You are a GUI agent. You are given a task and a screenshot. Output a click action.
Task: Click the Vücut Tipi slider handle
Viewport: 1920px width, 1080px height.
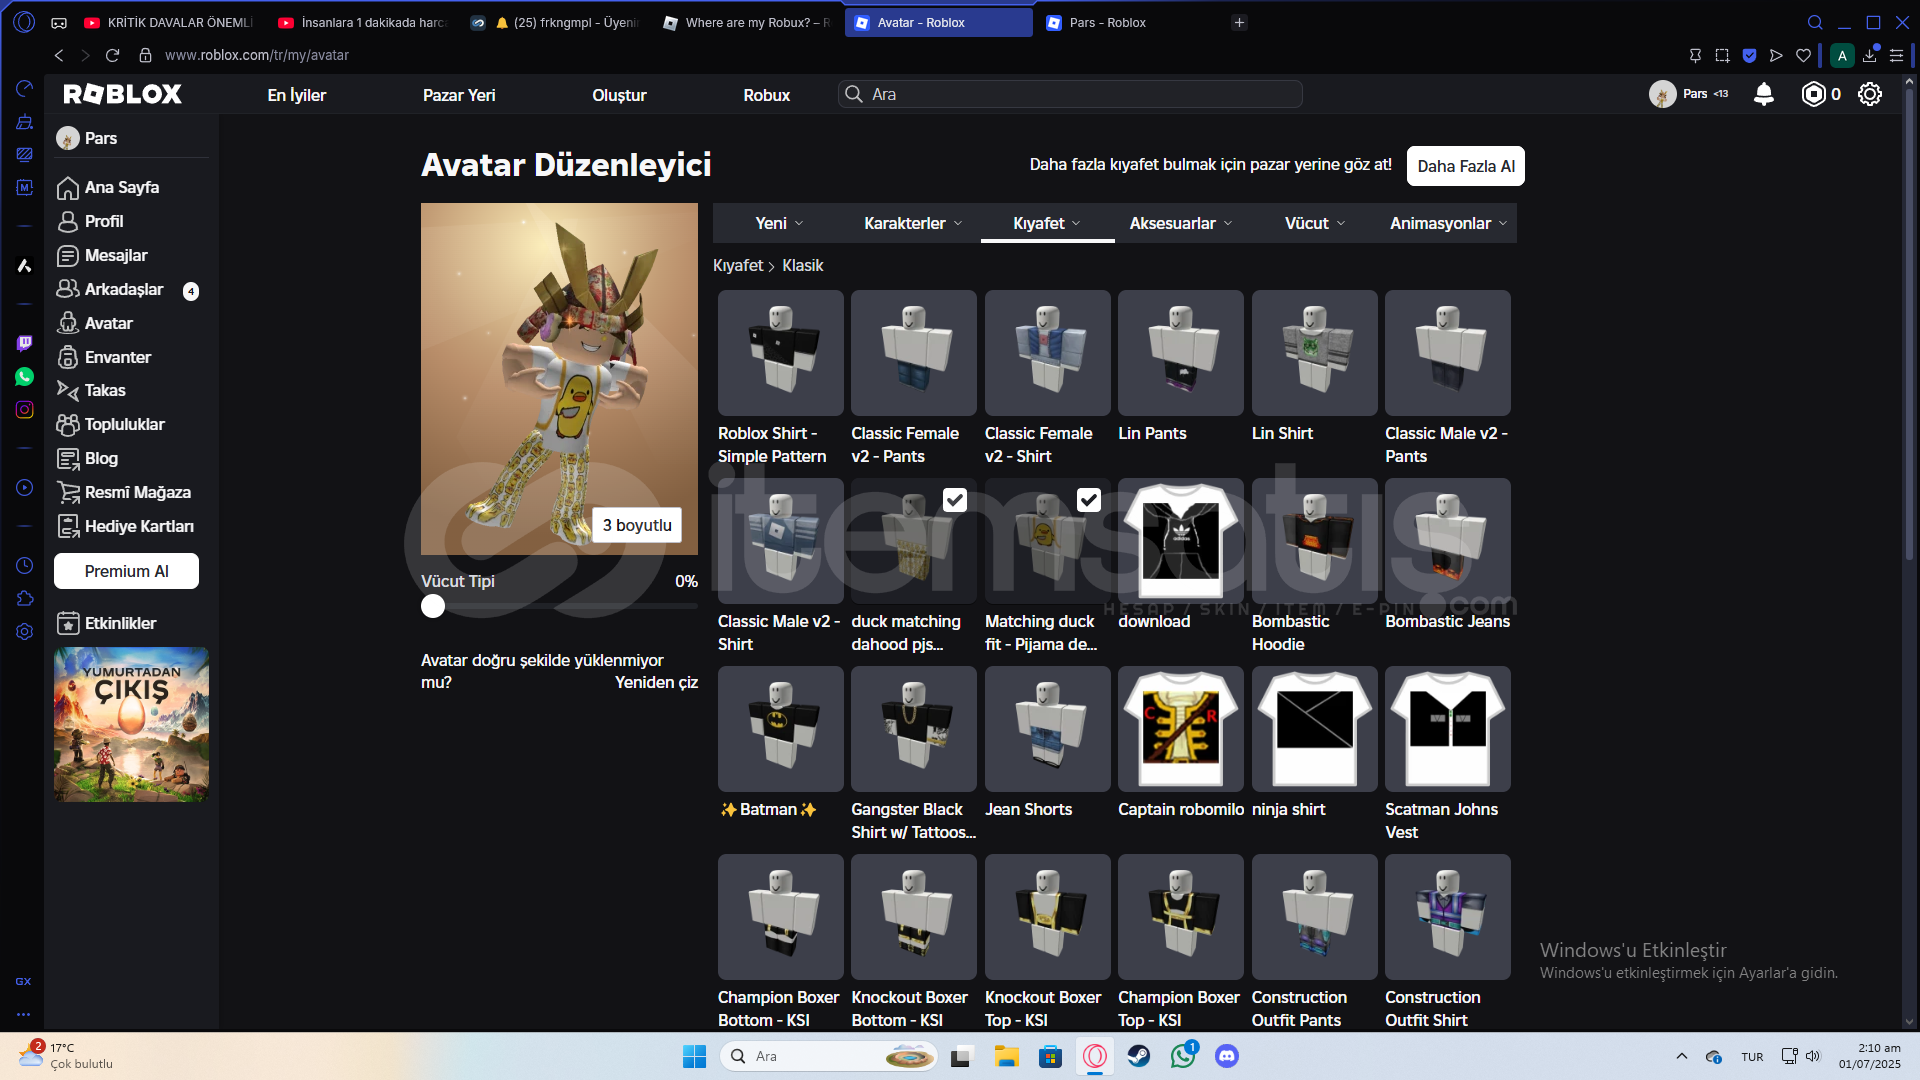pyautogui.click(x=433, y=606)
